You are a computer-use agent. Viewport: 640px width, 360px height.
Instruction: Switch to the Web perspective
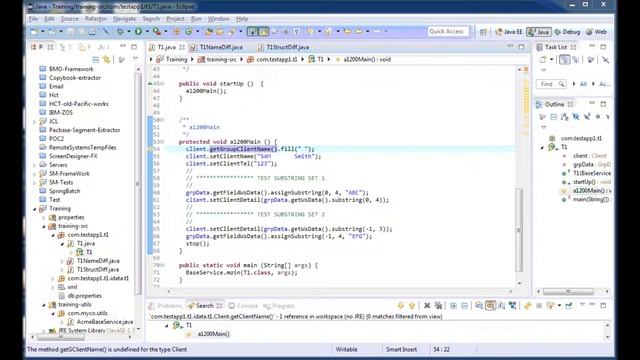[x=596, y=32]
